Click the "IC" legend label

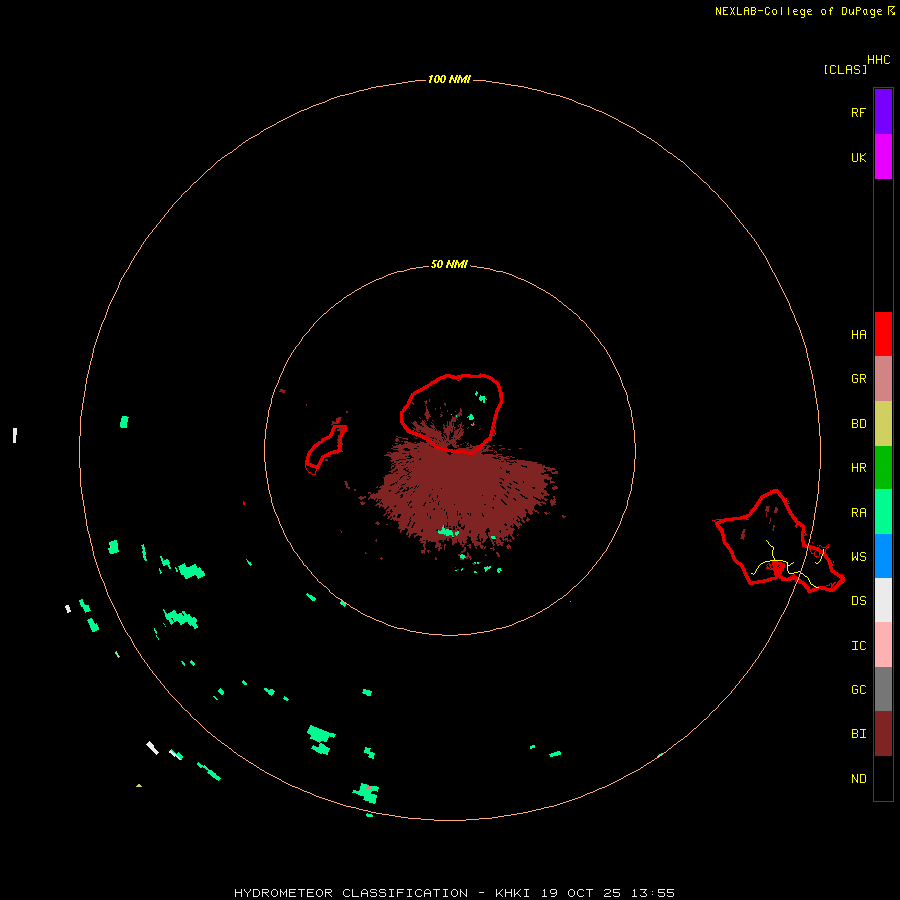858,646
